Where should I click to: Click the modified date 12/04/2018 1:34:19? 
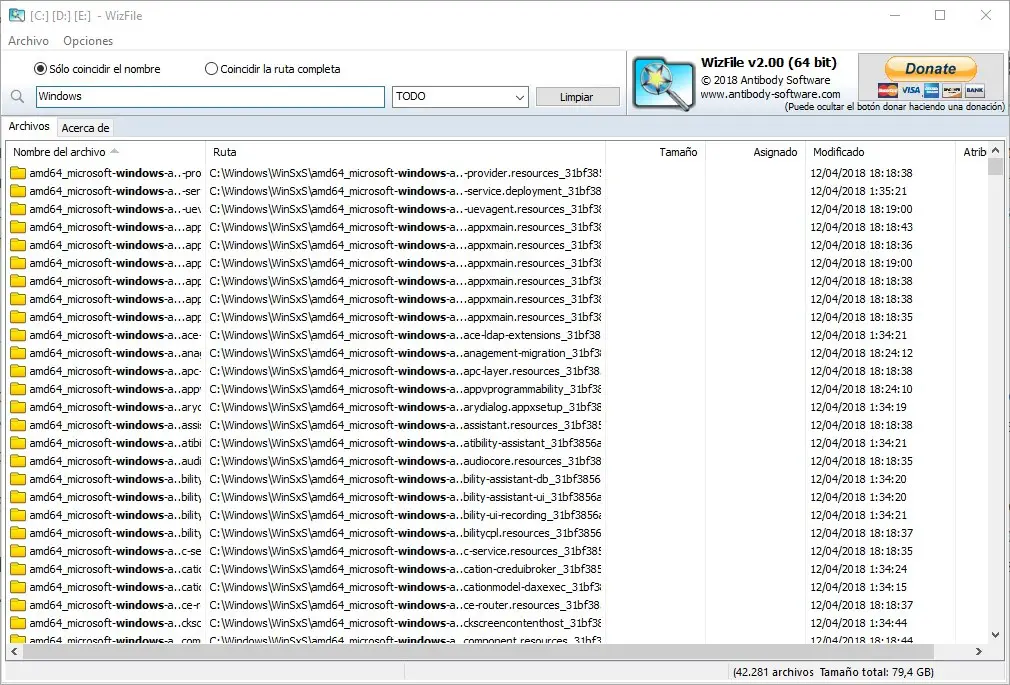858,407
